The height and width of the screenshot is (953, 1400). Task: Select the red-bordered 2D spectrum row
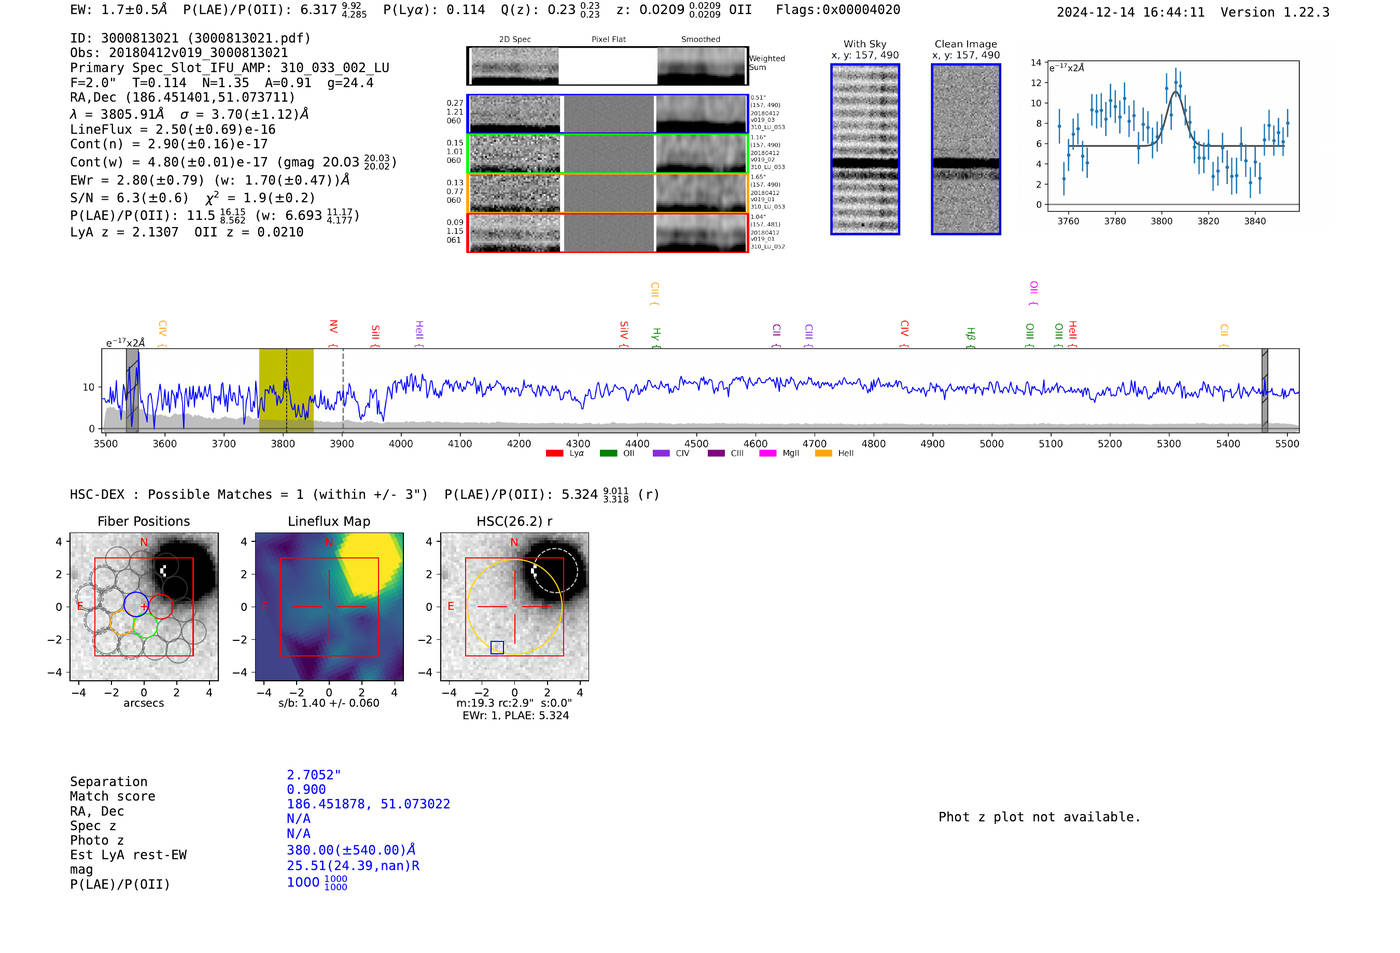[x=608, y=233]
